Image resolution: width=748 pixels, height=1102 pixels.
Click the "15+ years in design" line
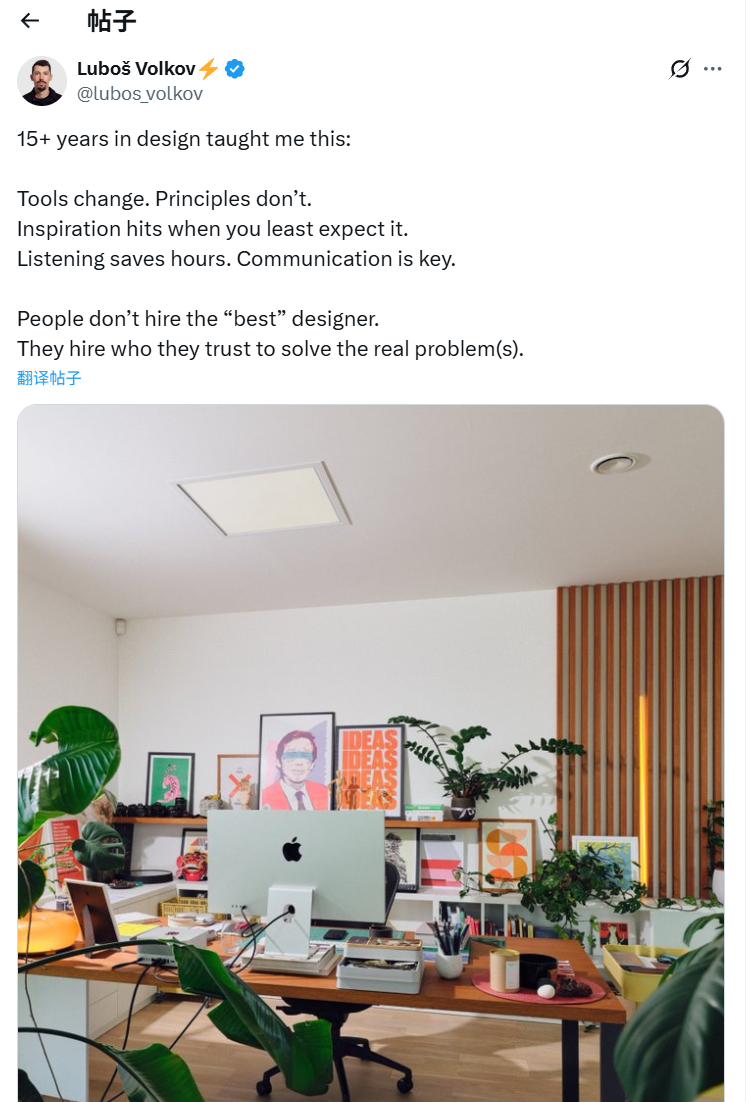(184, 139)
